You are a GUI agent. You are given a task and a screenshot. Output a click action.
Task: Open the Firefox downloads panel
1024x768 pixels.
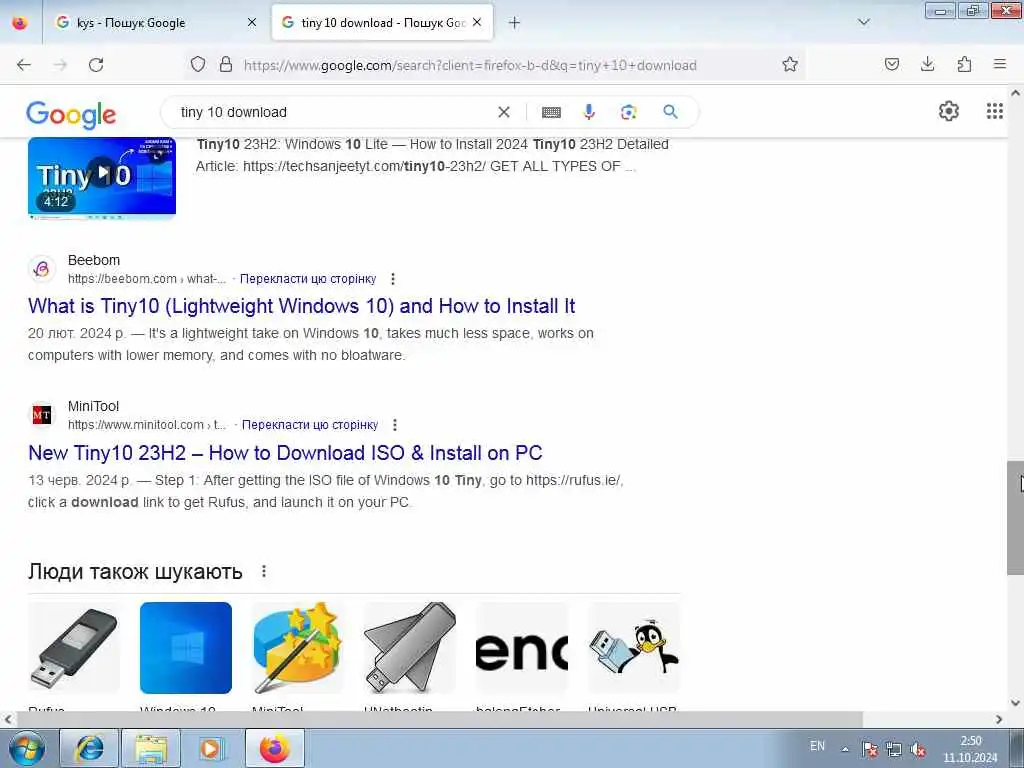tap(927, 64)
